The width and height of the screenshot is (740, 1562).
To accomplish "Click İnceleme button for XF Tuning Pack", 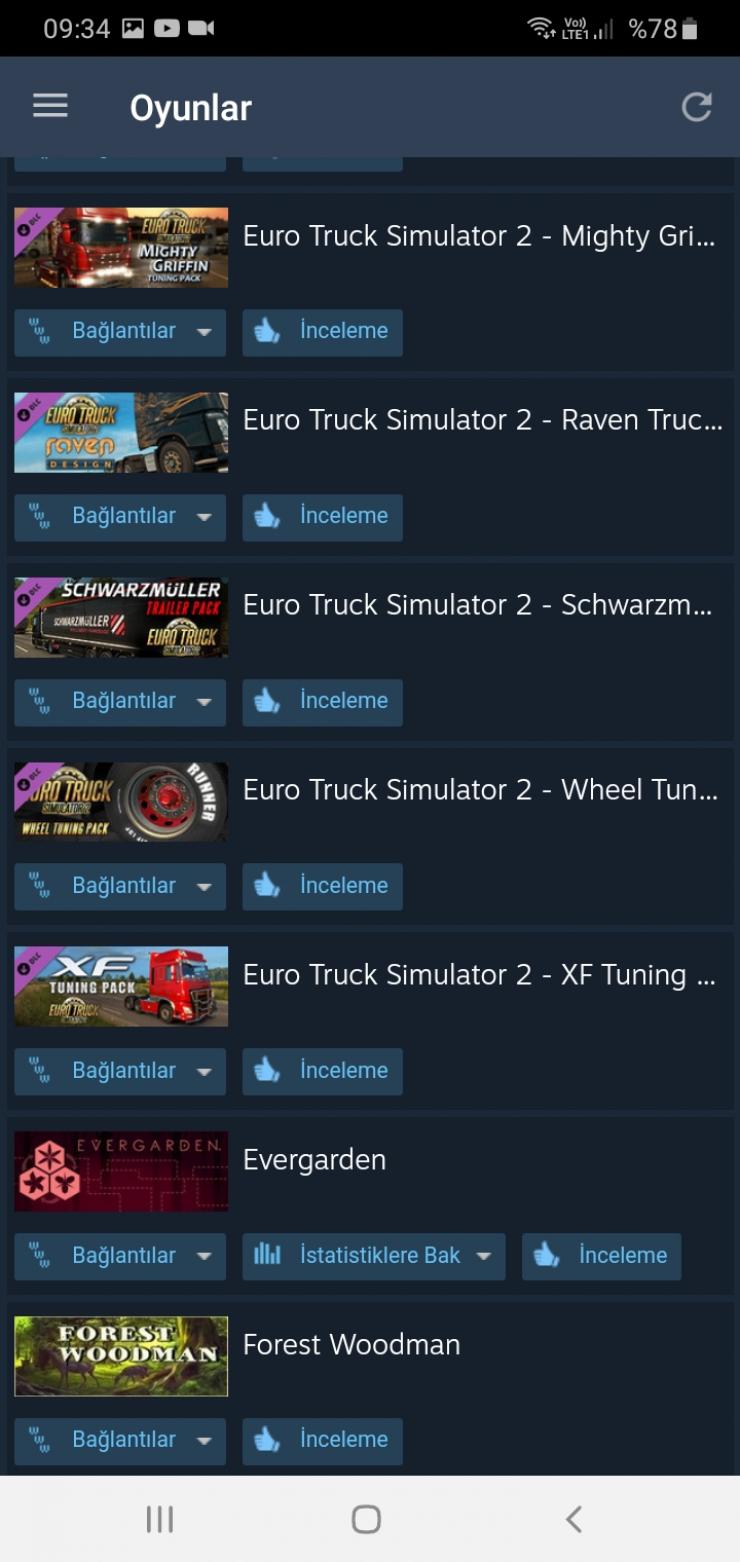I will point(322,1071).
